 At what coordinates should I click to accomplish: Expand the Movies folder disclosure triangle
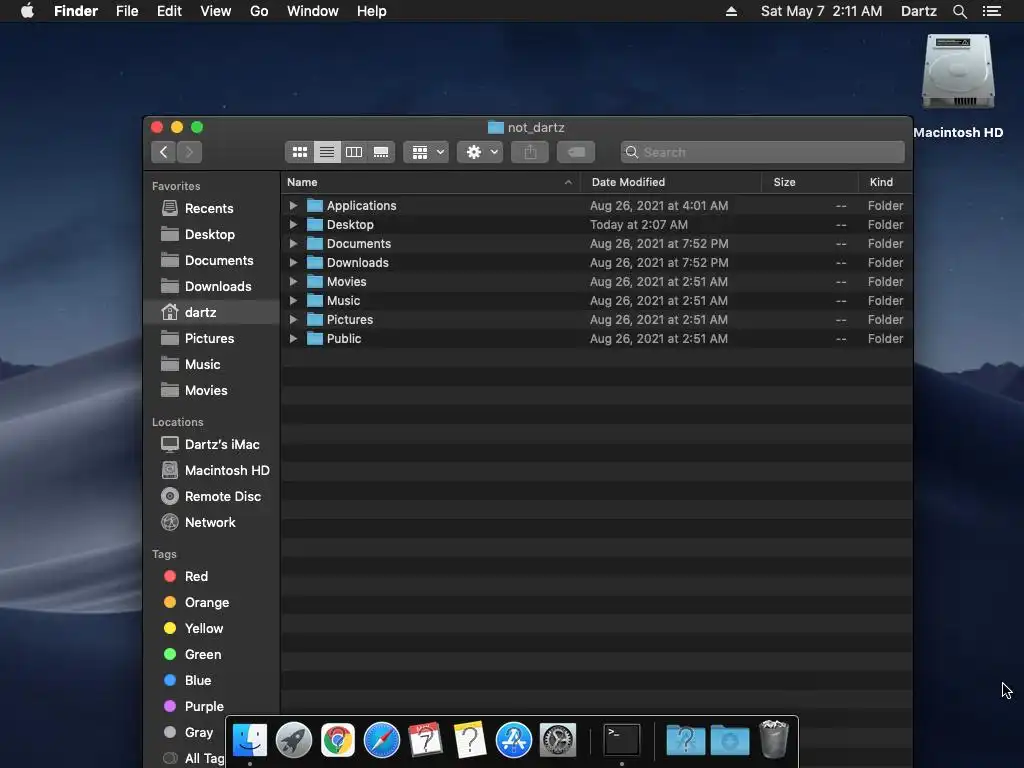(x=293, y=281)
